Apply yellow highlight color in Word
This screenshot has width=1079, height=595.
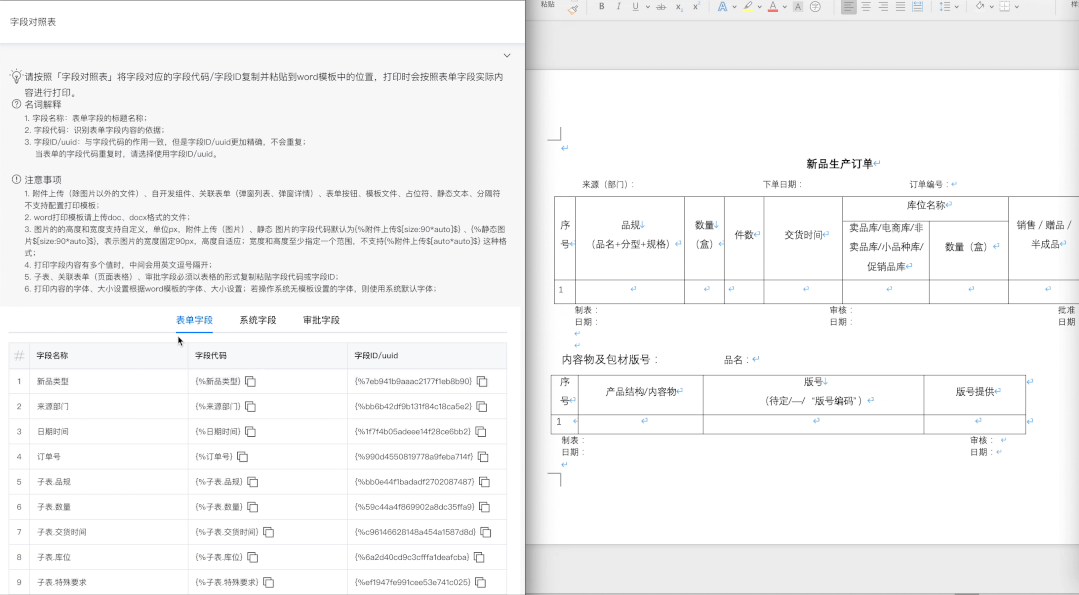click(x=747, y=6)
